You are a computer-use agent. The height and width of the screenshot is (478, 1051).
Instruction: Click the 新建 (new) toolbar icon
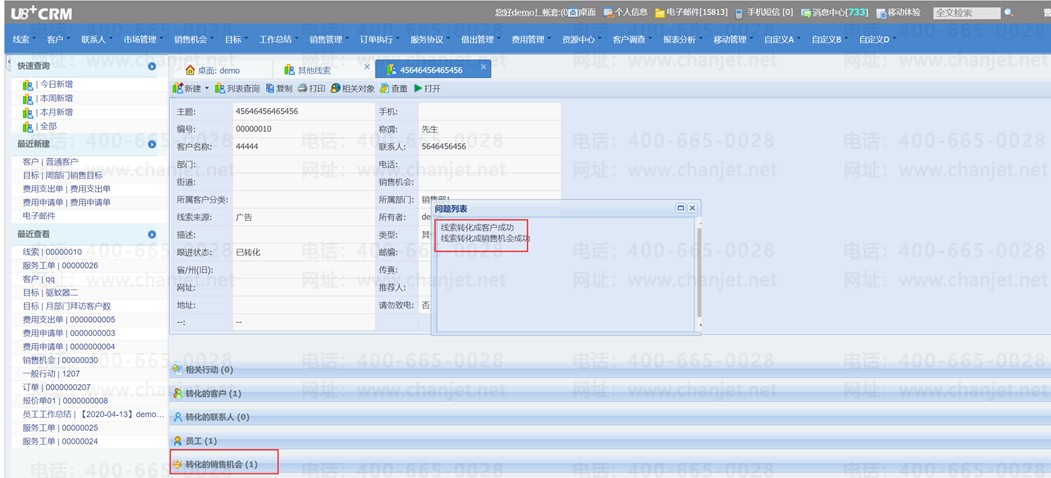tap(178, 88)
